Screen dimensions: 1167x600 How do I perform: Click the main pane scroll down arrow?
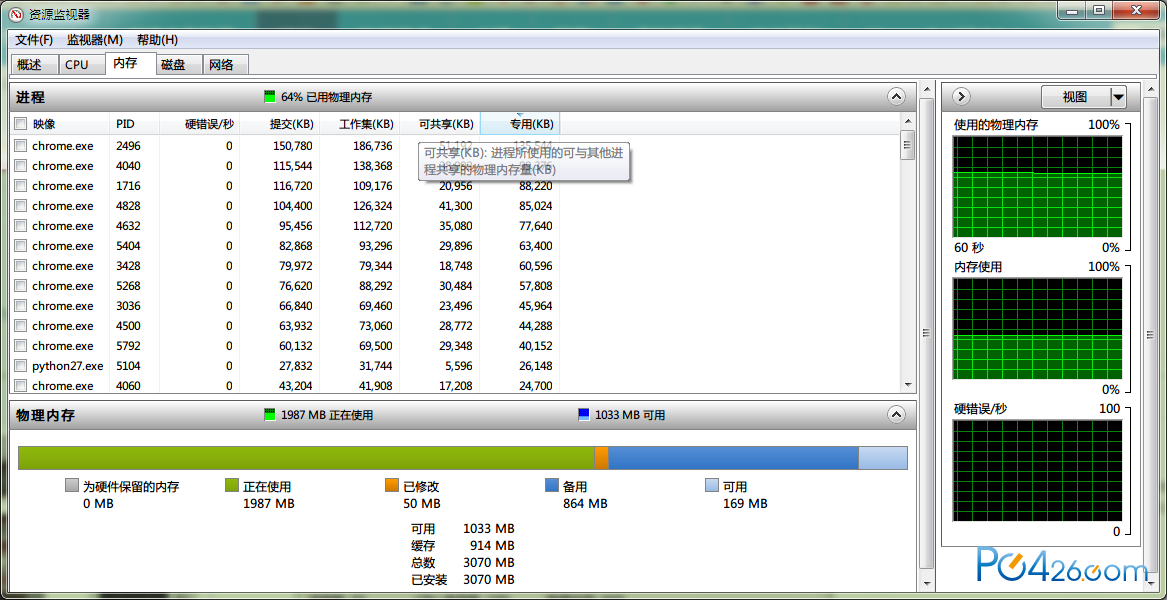tap(927, 584)
